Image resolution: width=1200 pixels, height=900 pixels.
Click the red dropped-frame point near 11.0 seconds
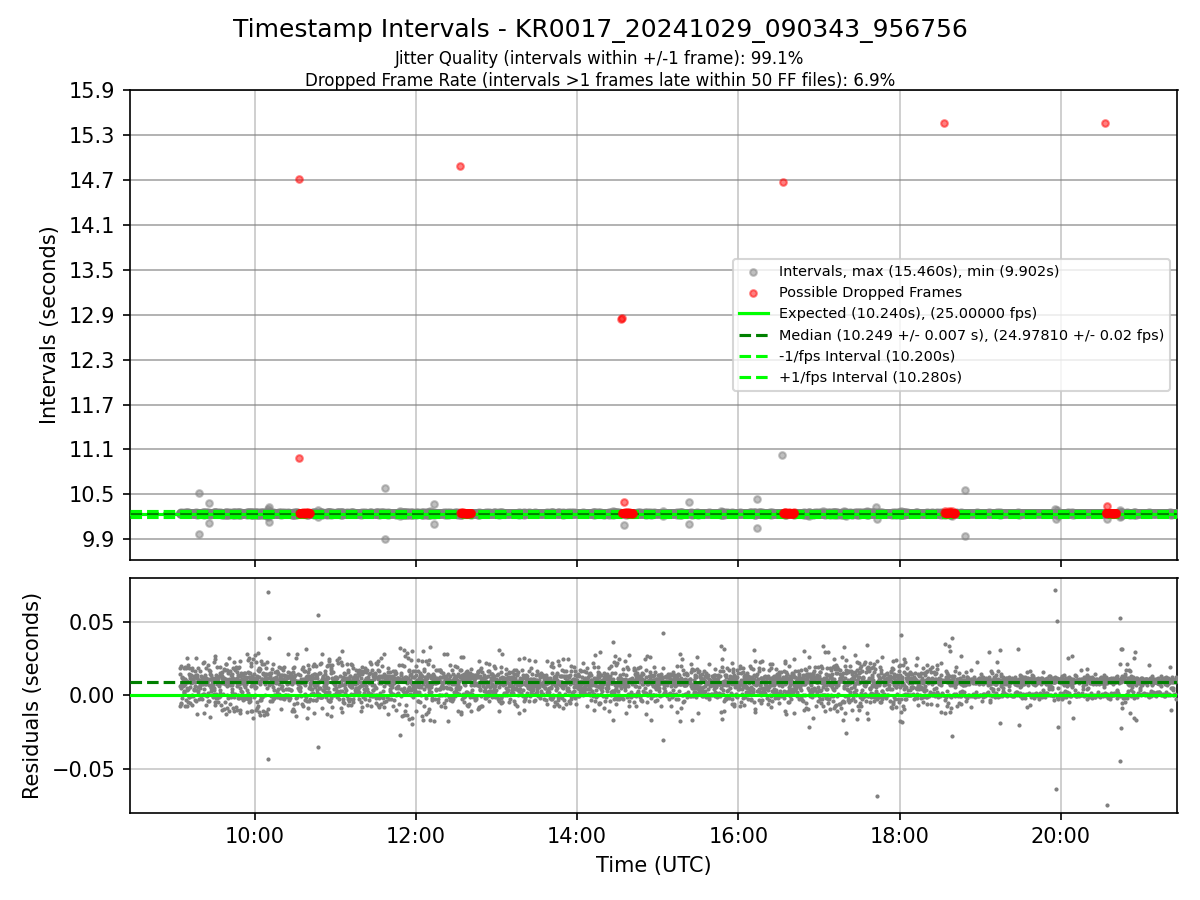tap(299, 458)
